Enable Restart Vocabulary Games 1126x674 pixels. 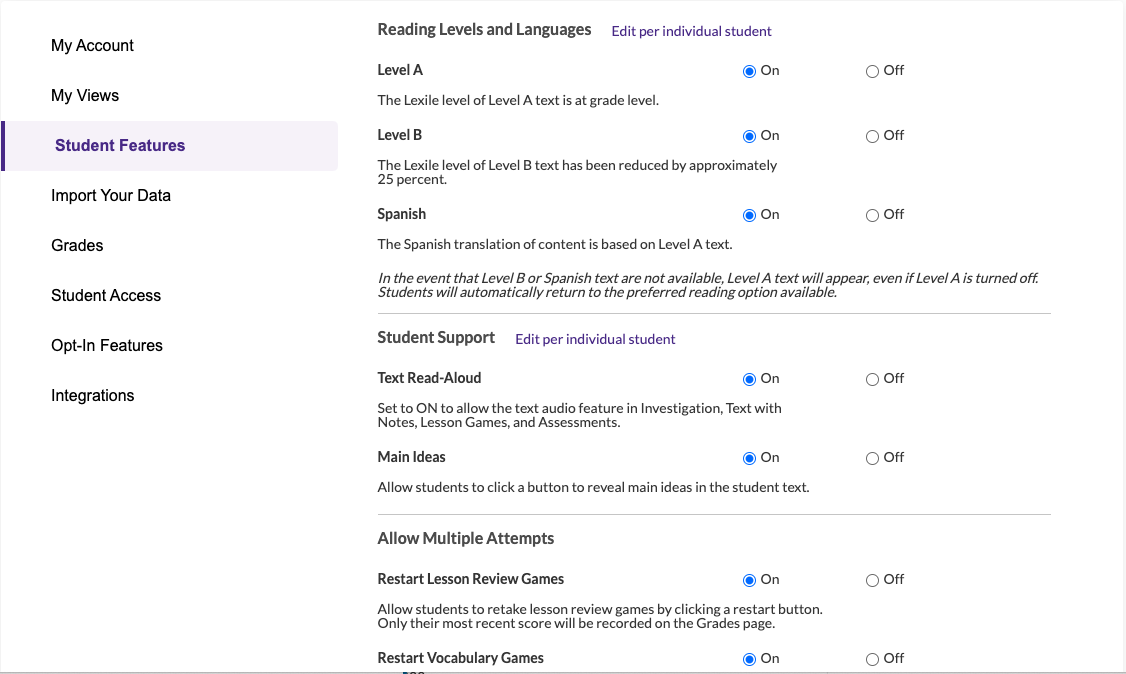(749, 658)
